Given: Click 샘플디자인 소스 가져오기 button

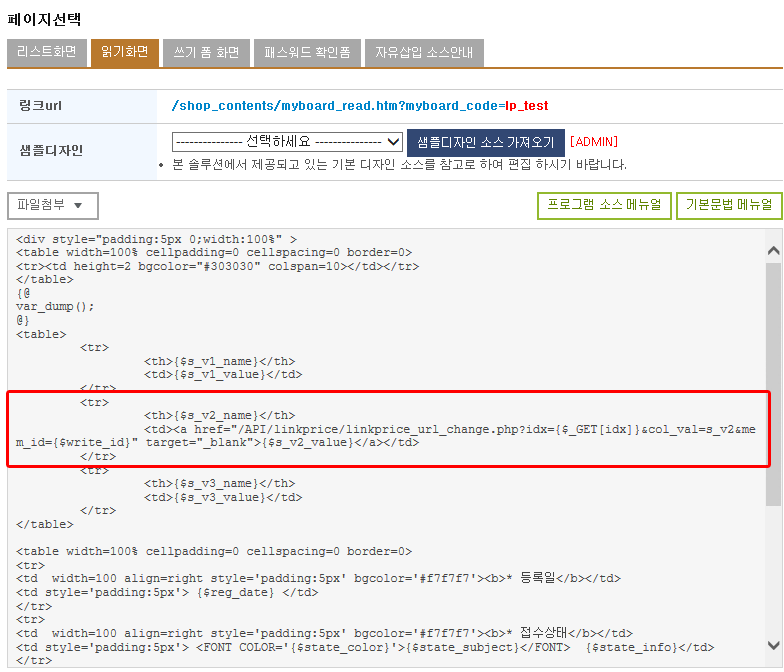Looking at the screenshot, I should [486, 142].
